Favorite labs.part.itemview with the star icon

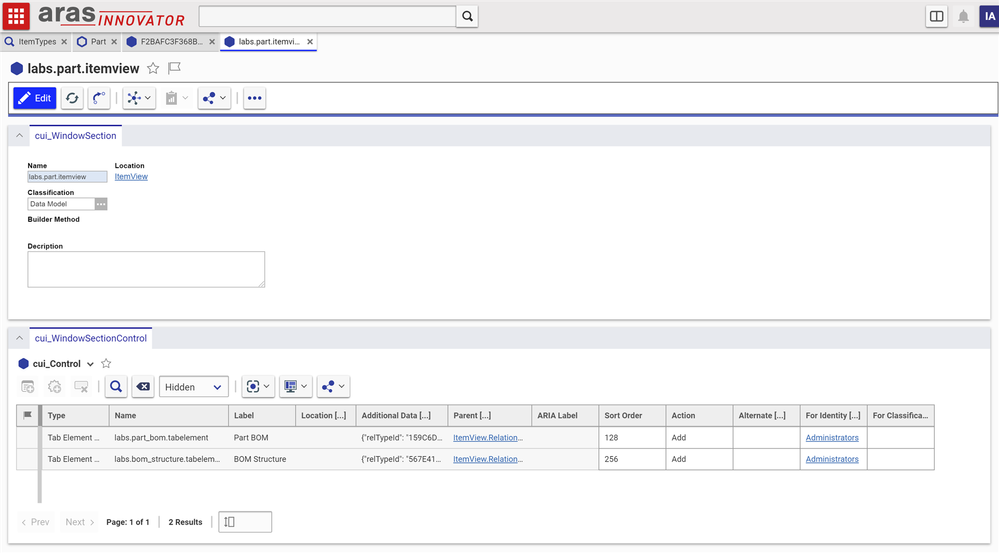coord(153,68)
